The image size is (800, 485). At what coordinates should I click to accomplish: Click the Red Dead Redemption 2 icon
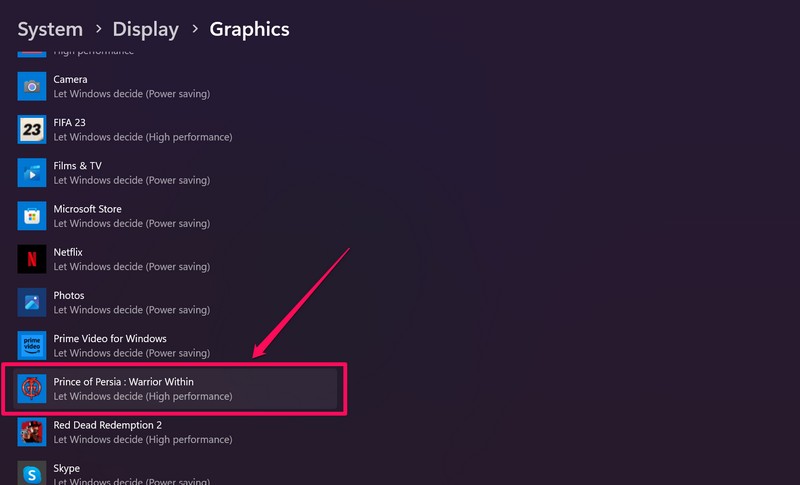(32, 432)
